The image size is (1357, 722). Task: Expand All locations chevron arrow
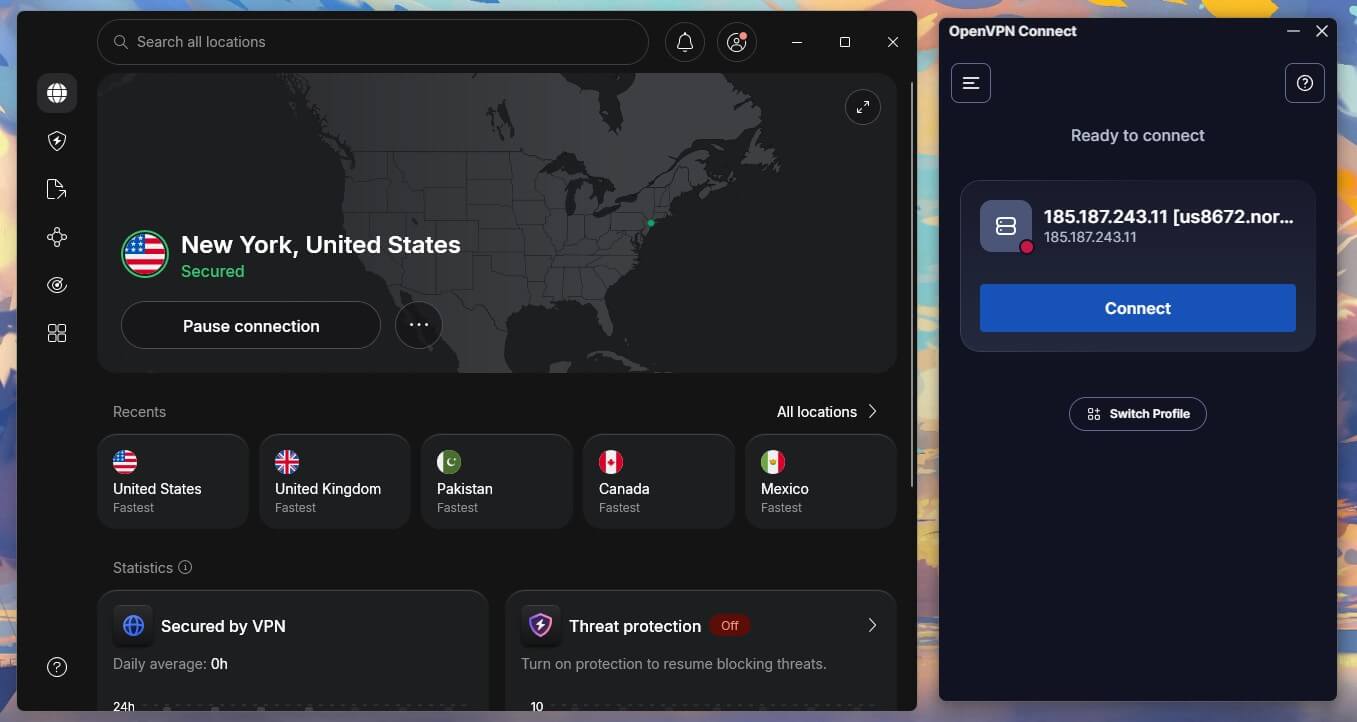coord(872,411)
